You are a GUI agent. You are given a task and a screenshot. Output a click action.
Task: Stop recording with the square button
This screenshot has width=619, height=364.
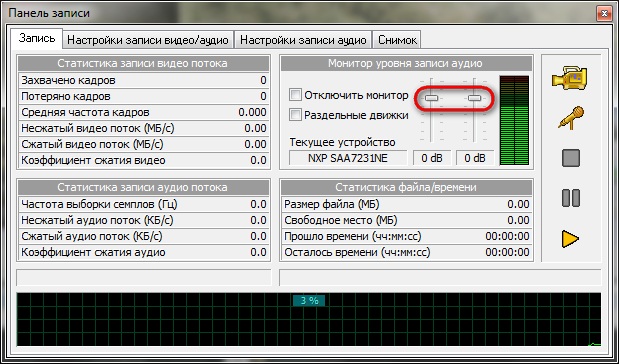point(571,158)
